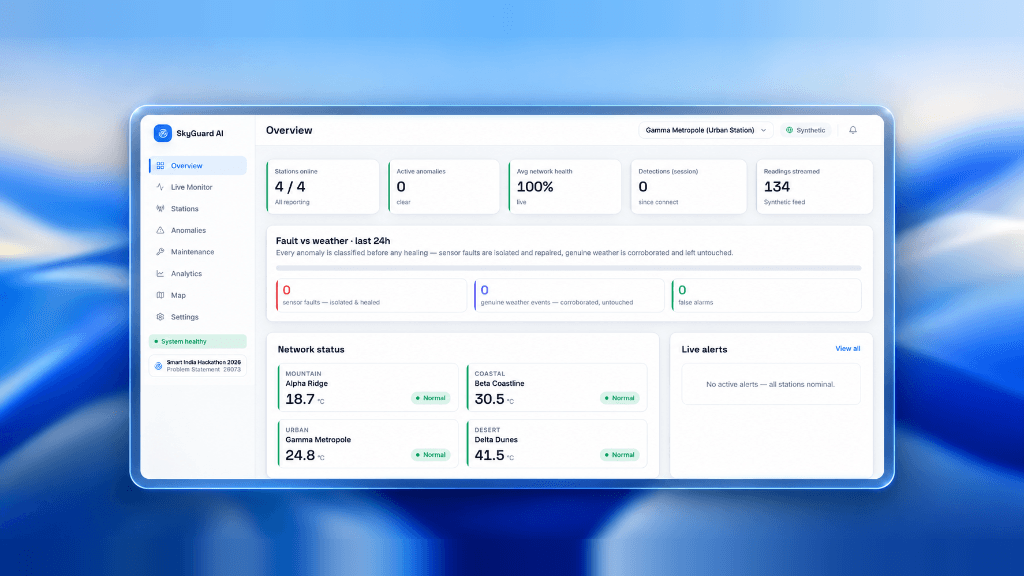This screenshot has width=1024, height=576.
Task: Click the Anomalies warning triangle icon
Action: pos(160,230)
